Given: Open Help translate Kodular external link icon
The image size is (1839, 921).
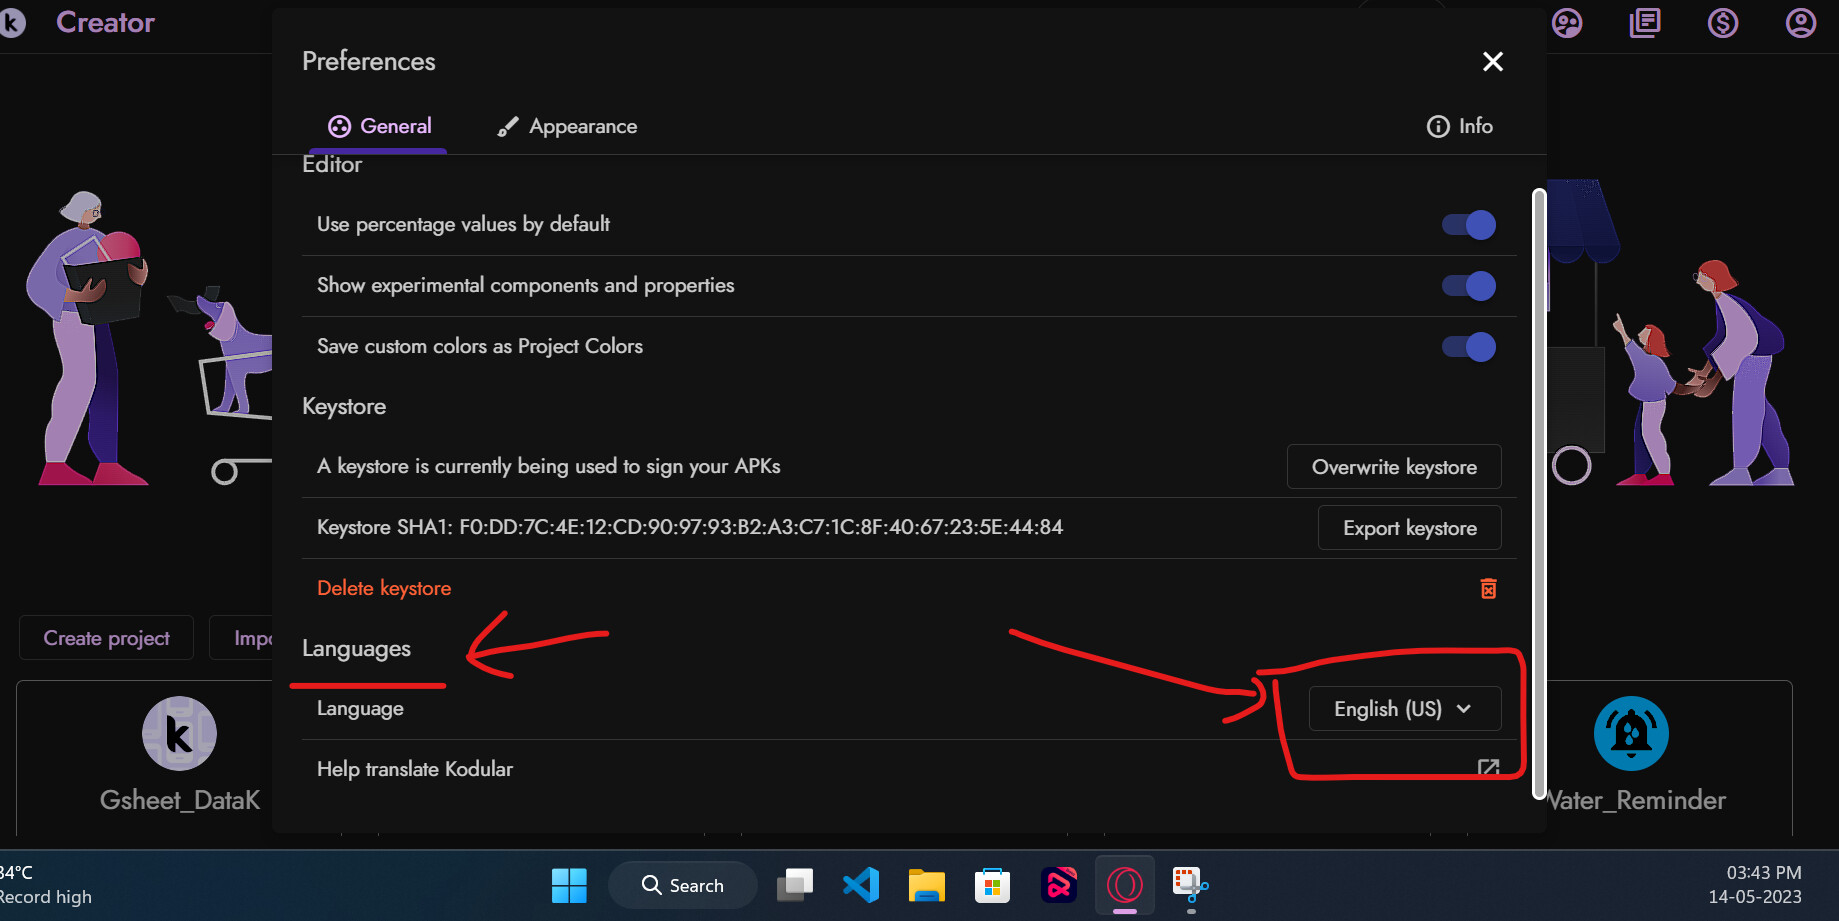Looking at the screenshot, I should coord(1488,768).
